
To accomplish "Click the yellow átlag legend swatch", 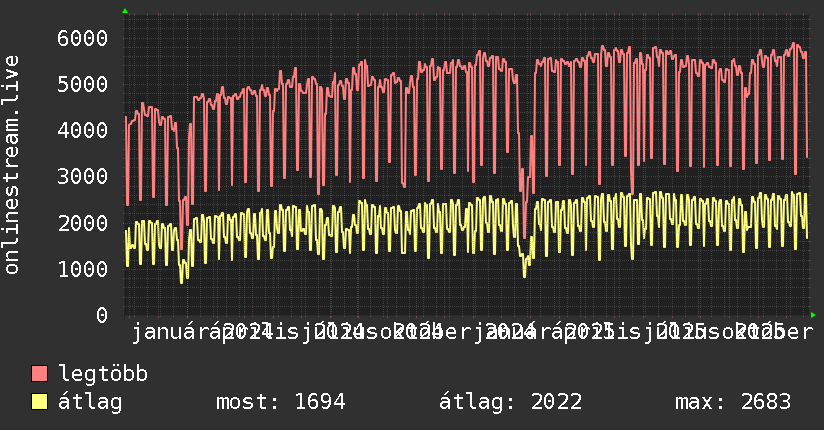I will pos(40,402).
